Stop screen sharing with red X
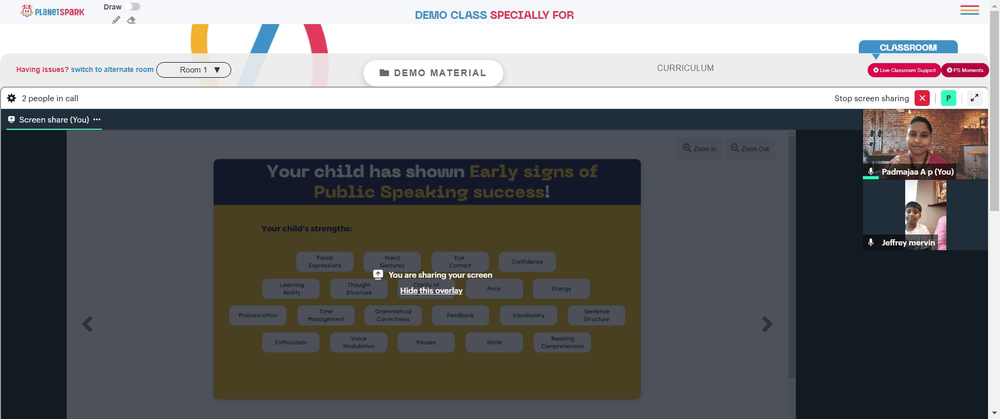1000x419 pixels. point(922,98)
